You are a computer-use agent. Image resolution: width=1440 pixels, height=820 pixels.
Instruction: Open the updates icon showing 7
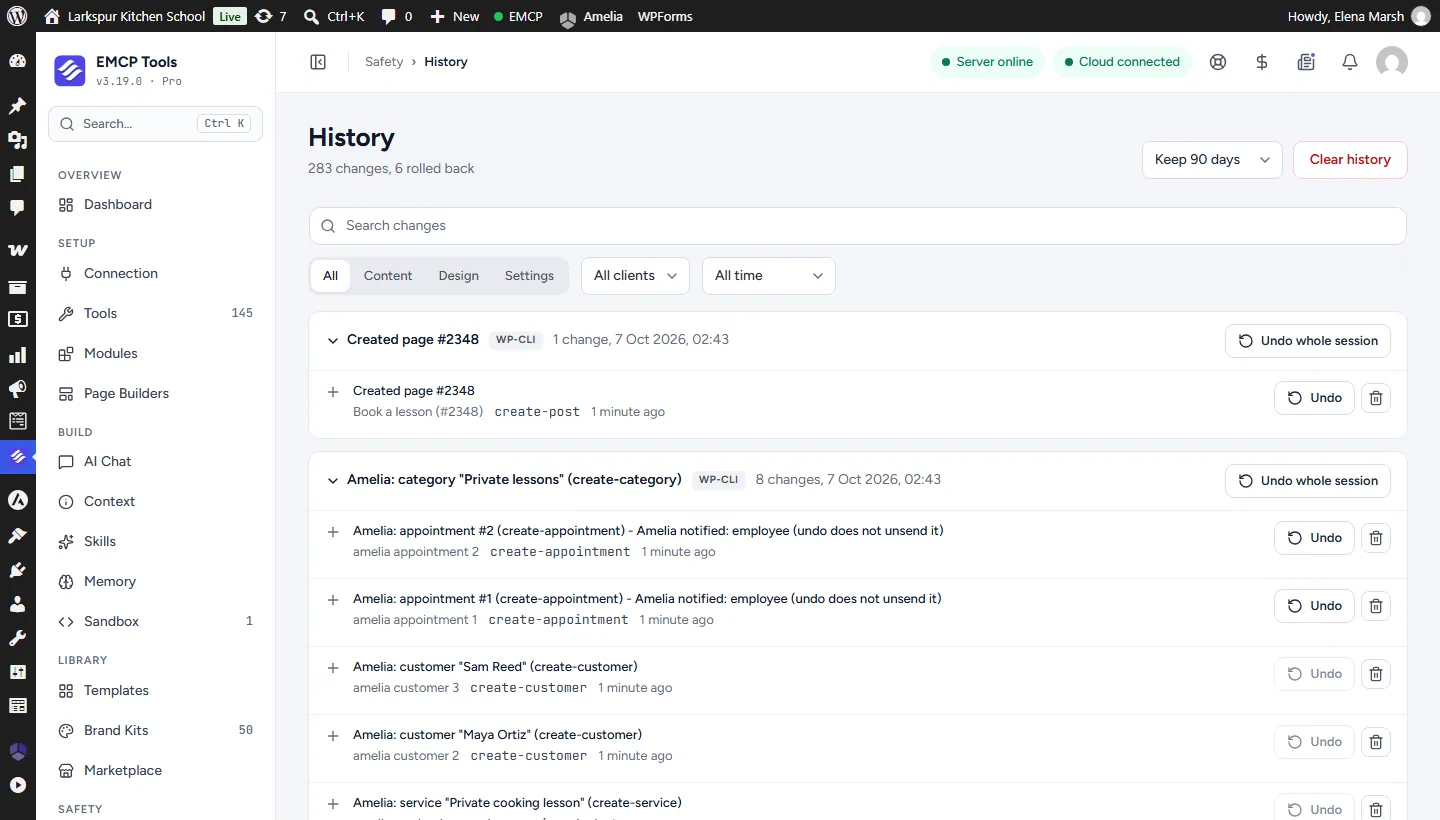pos(270,16)
